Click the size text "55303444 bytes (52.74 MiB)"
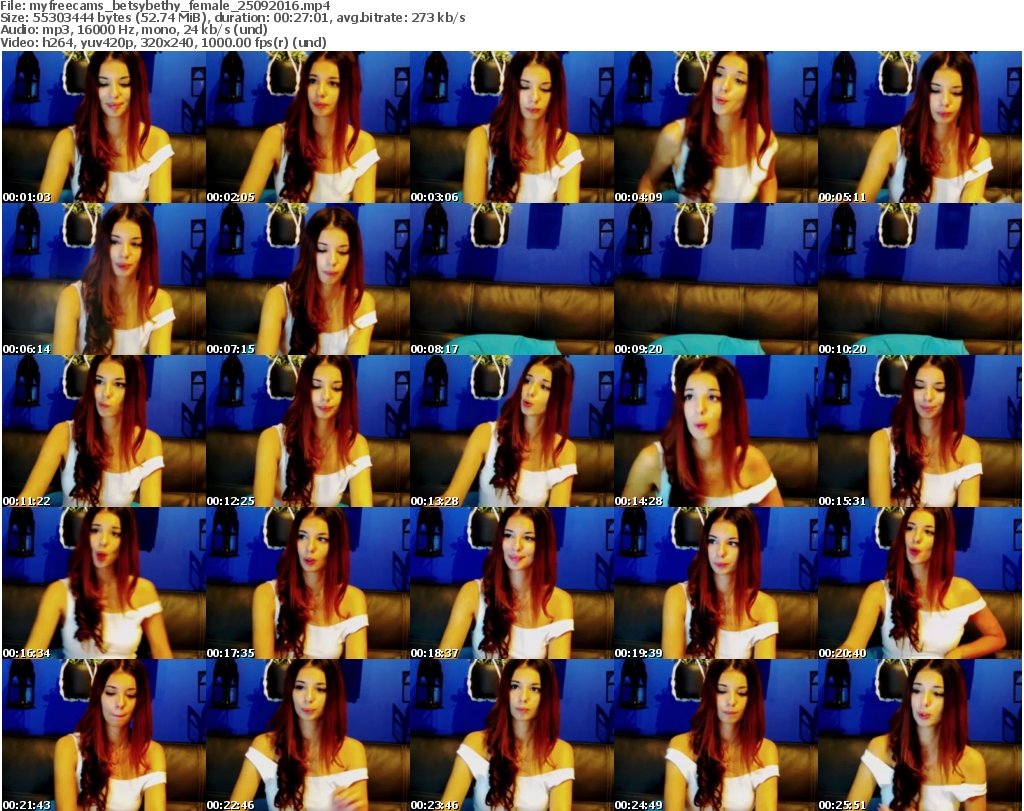 click(121, 18)
